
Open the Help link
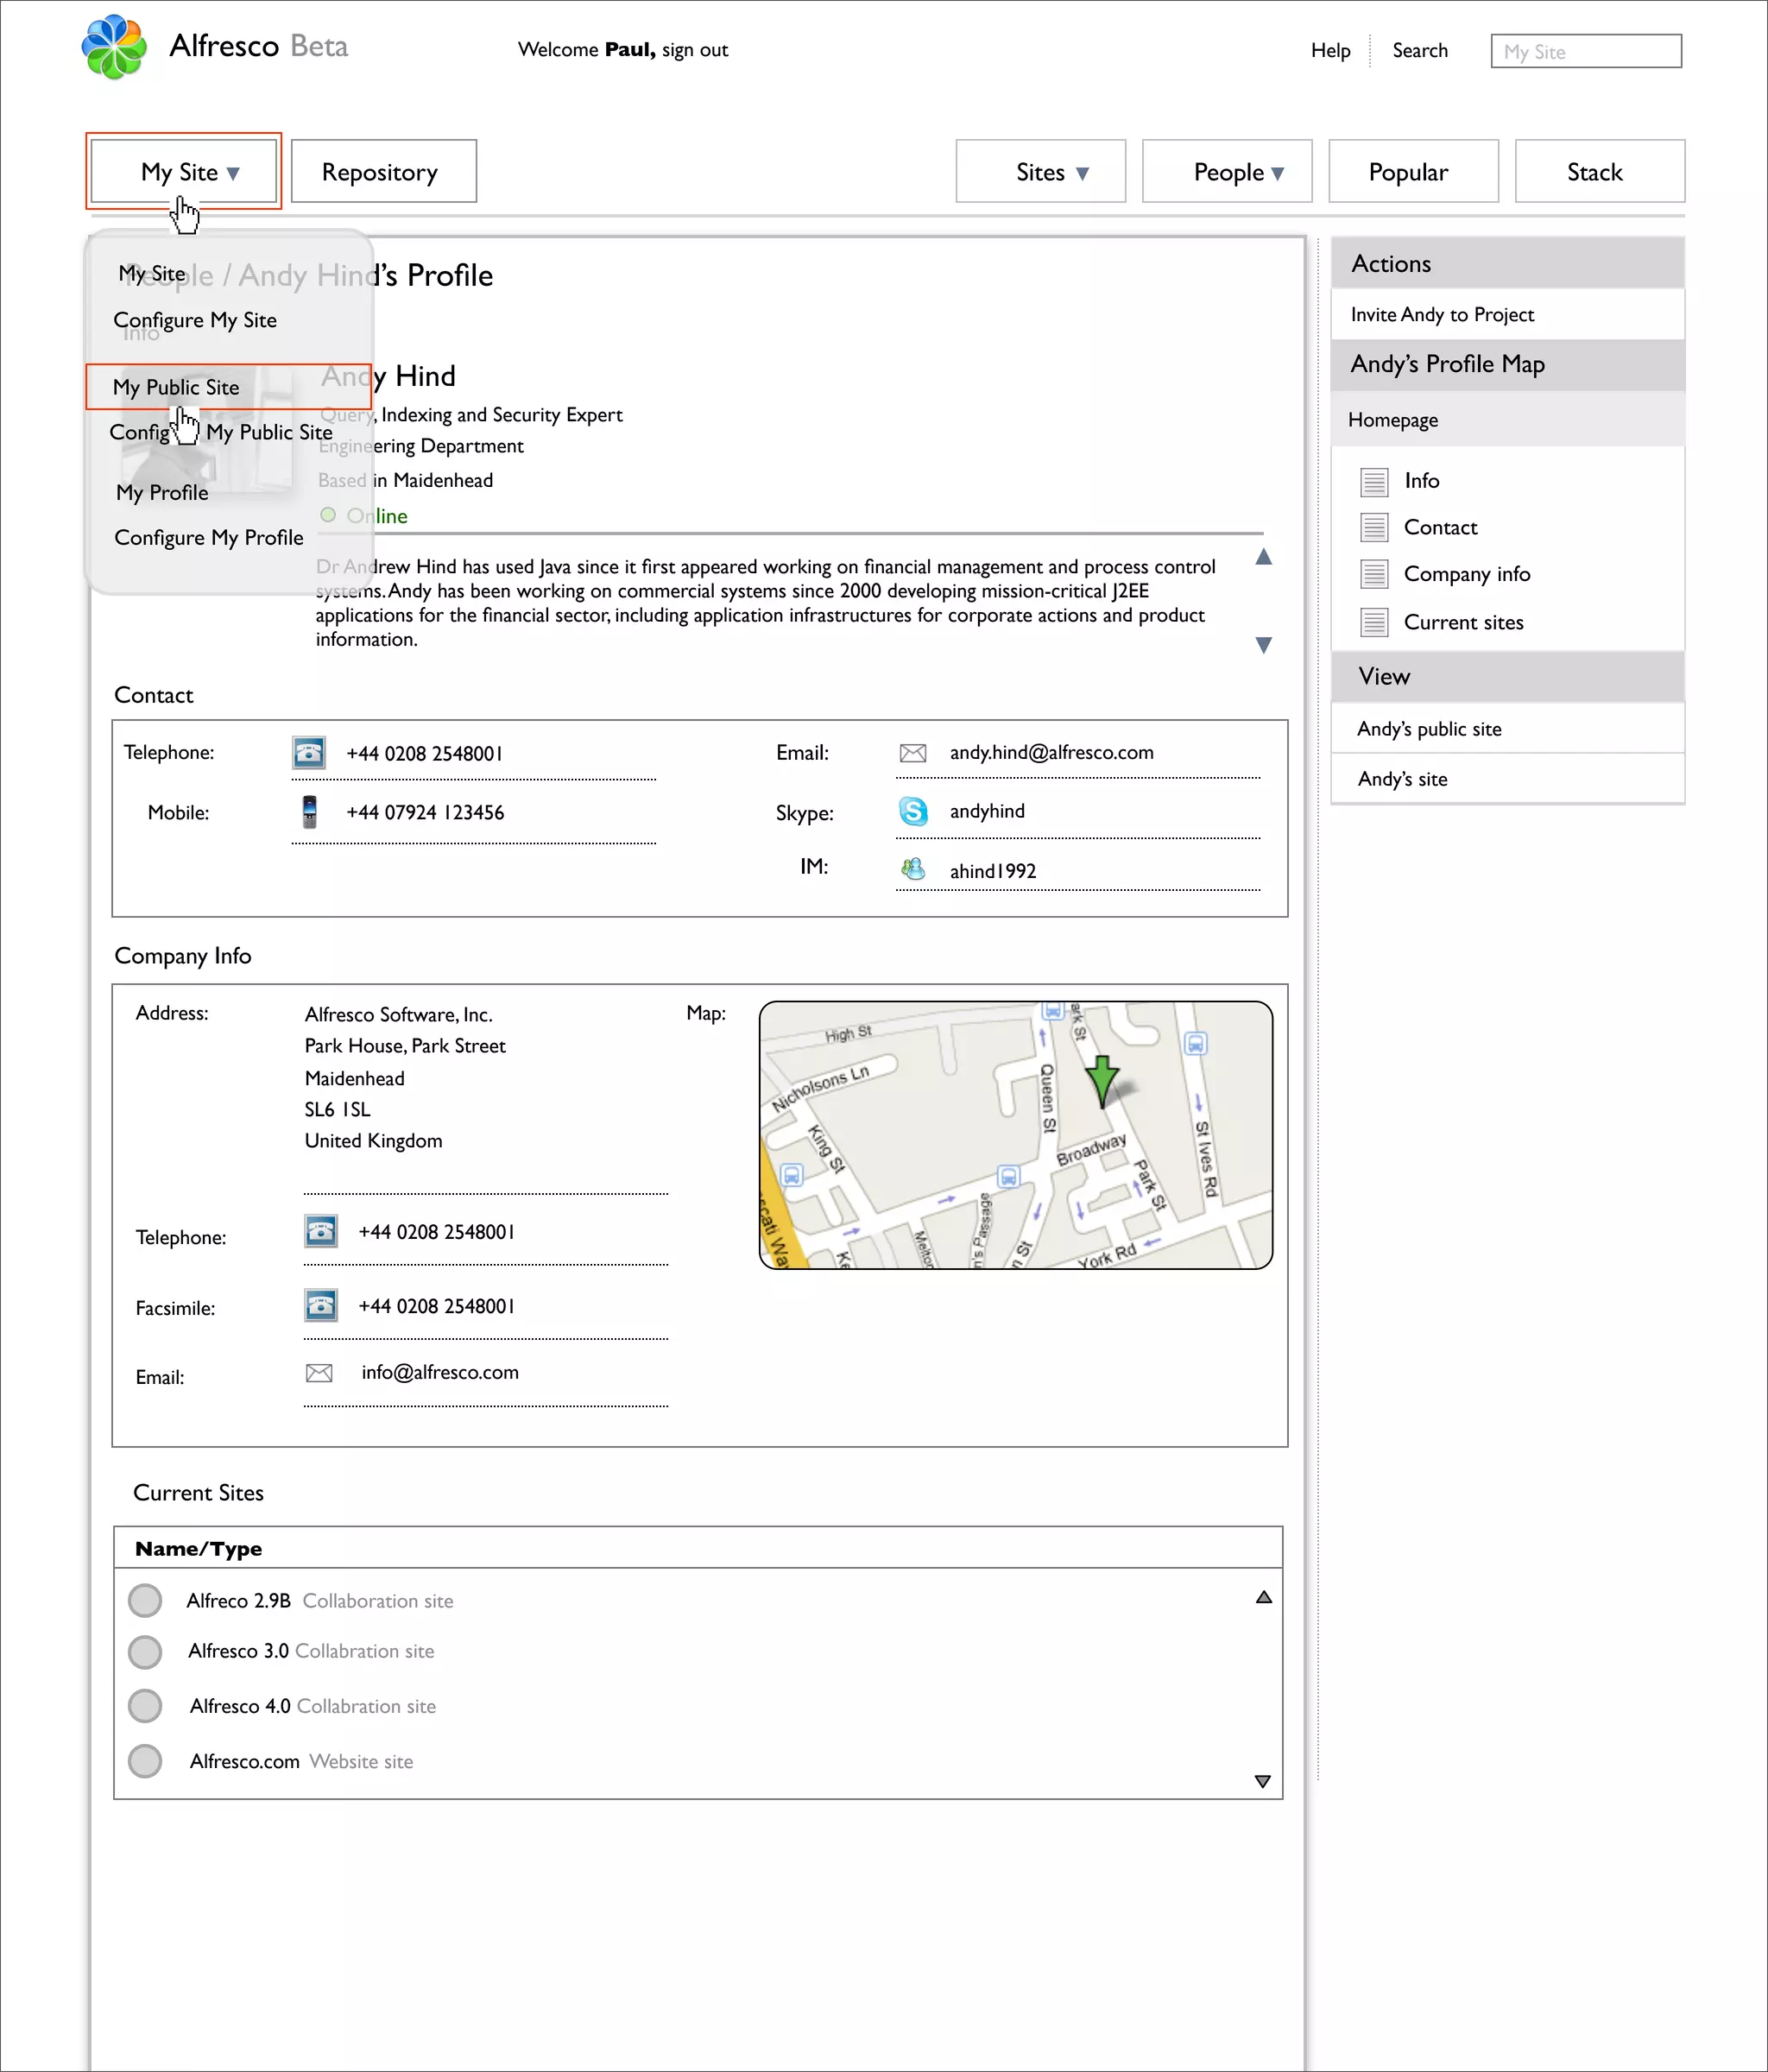(x=1331, y=50)
